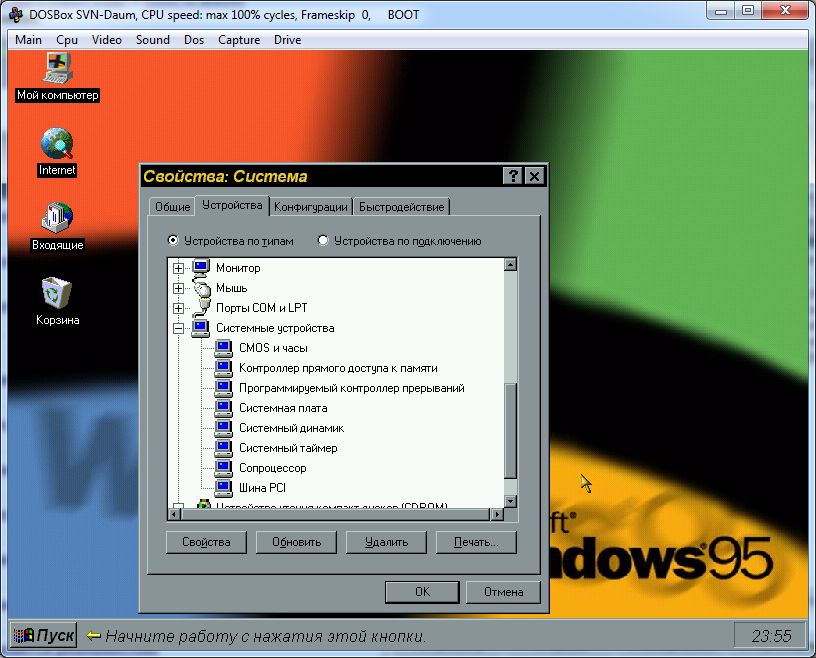Screen dimensions: 816x658
Task: Select Устройства по типам radio button
Action: coord(173,241)
